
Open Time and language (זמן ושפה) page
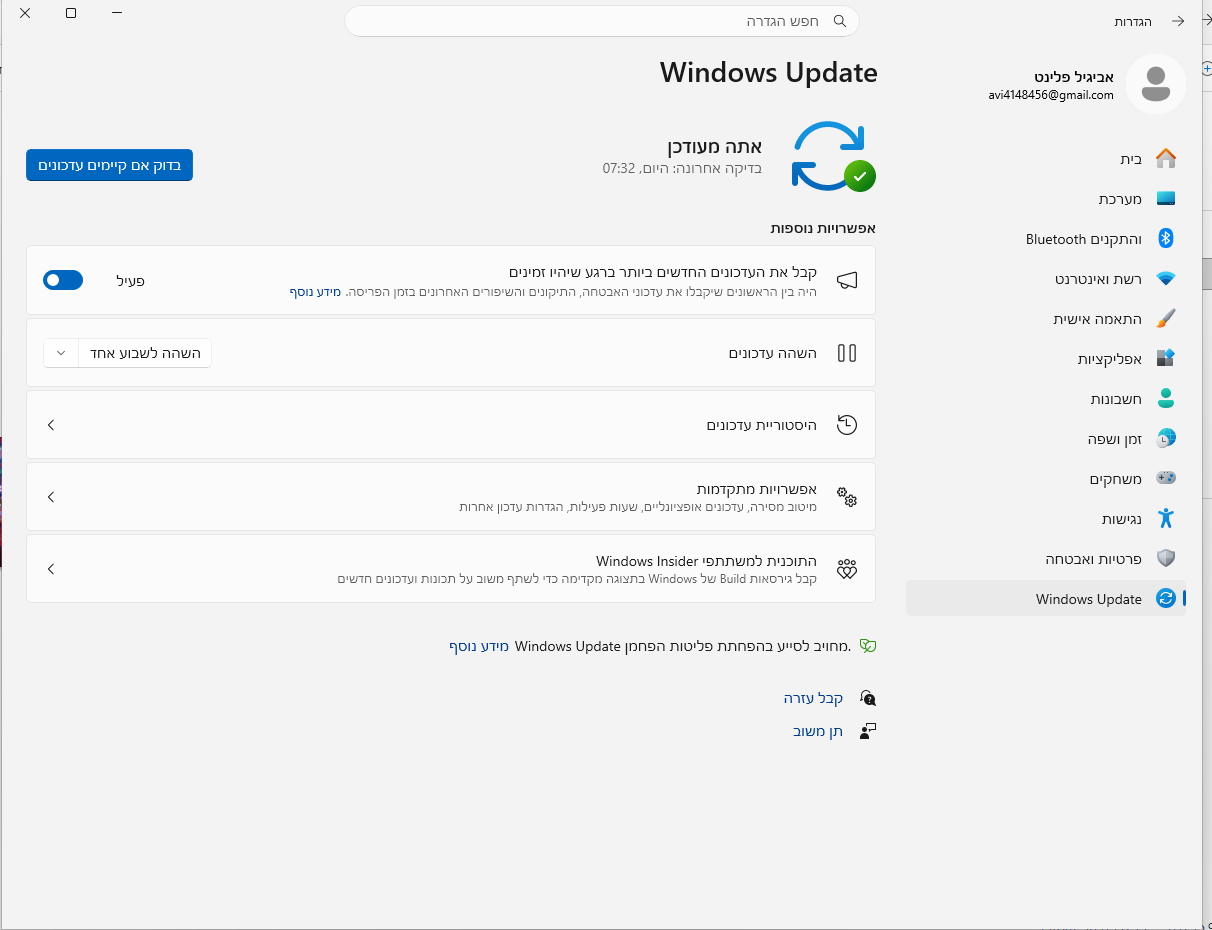pyautogui.click(x=1046, y=439)
